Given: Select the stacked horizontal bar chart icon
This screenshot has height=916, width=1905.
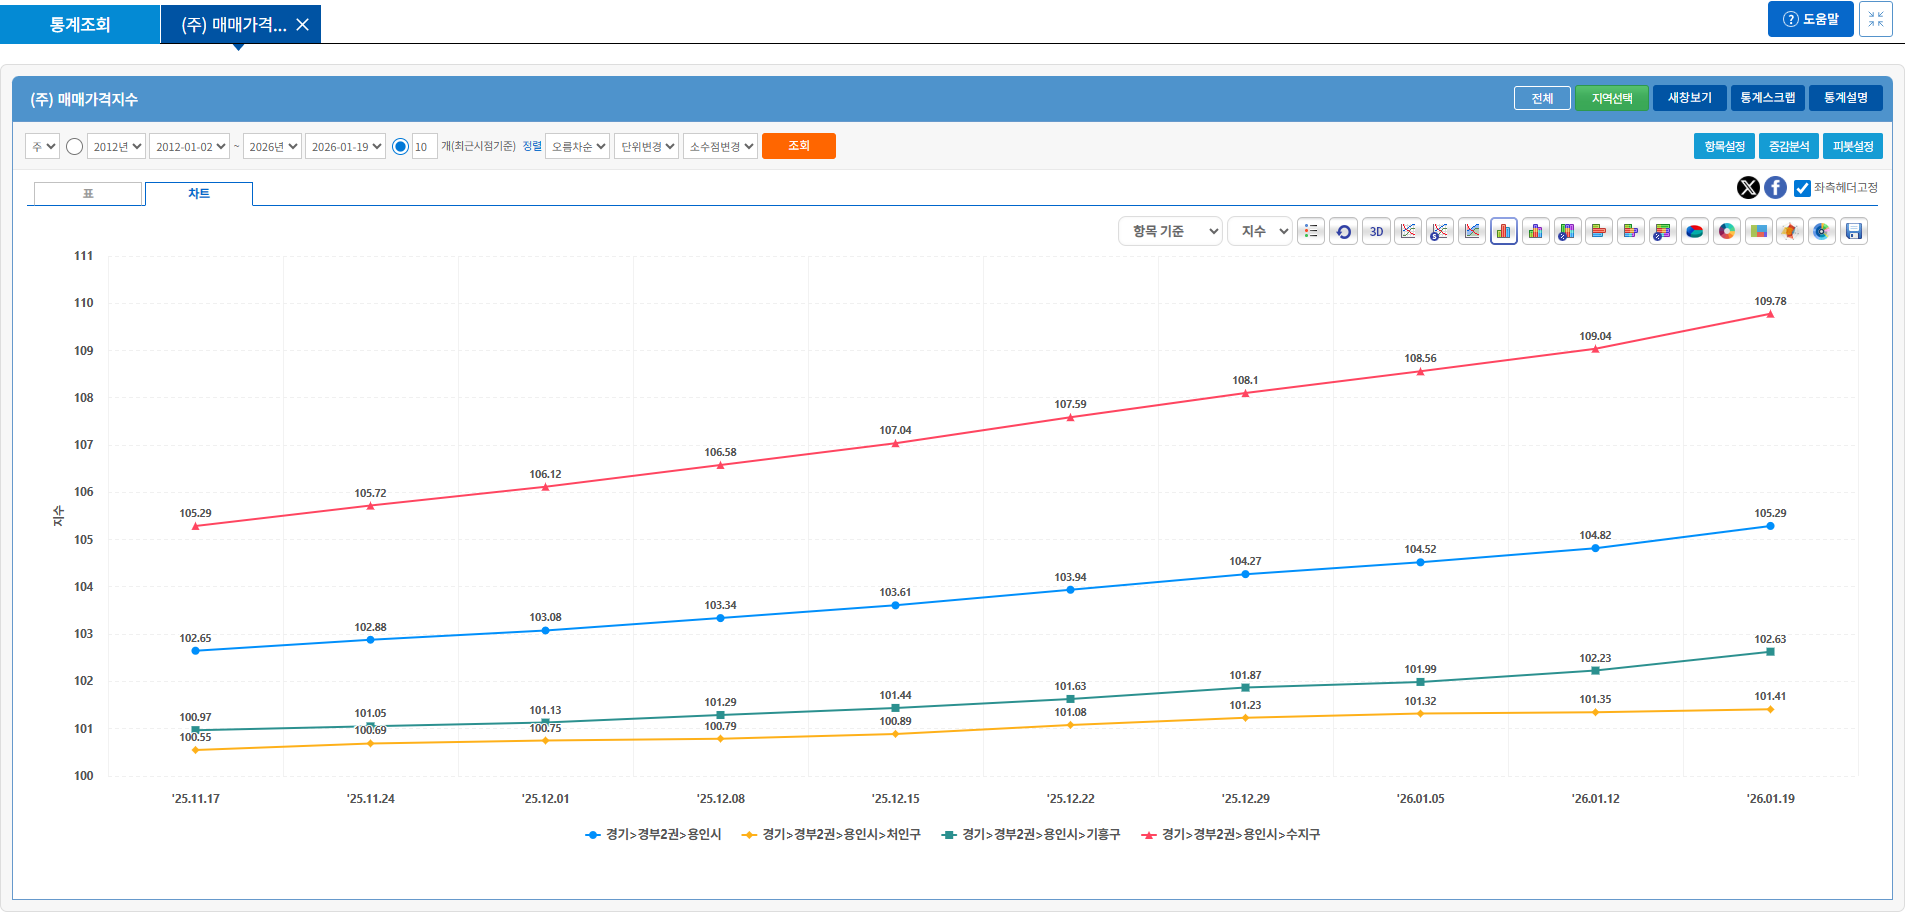Looking at the screenshot, I should pos(1631,231).
